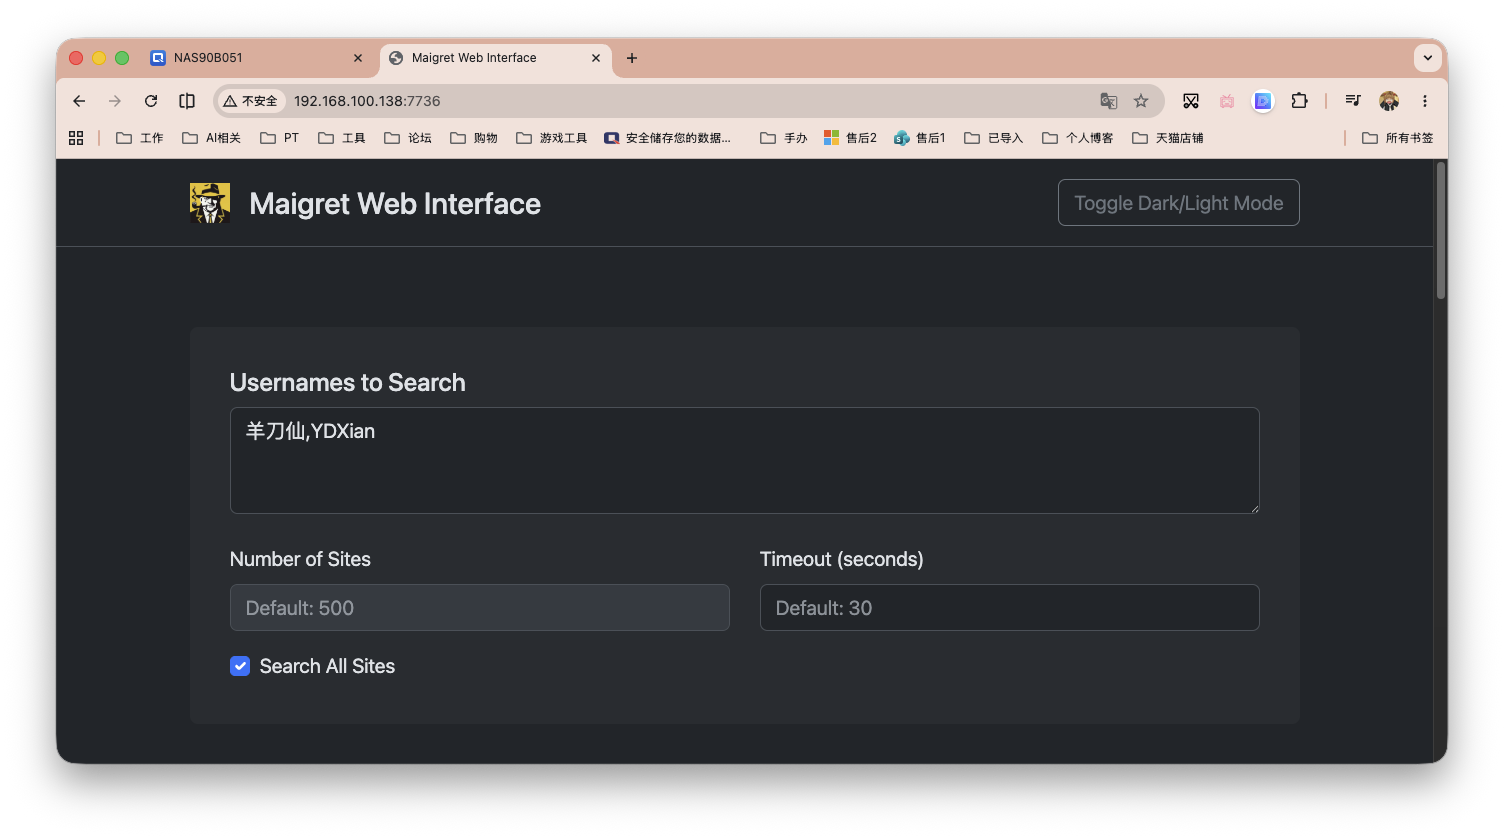This screenshot has width=1504, height=838.
Task: Click the address bar URL 192.168.100.138:7736
Action: [x=367, y=101]
